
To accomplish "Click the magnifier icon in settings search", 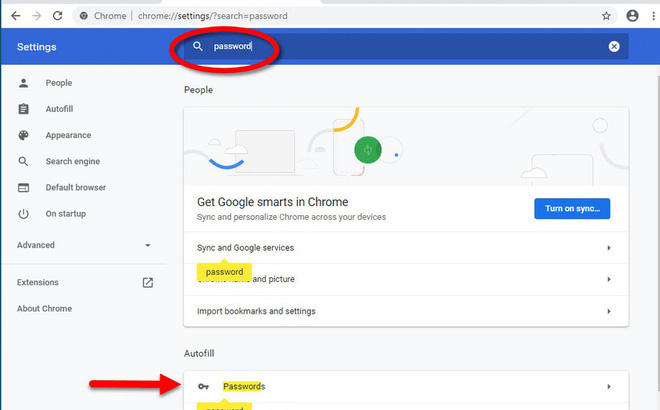I will (x=198, y=46).
